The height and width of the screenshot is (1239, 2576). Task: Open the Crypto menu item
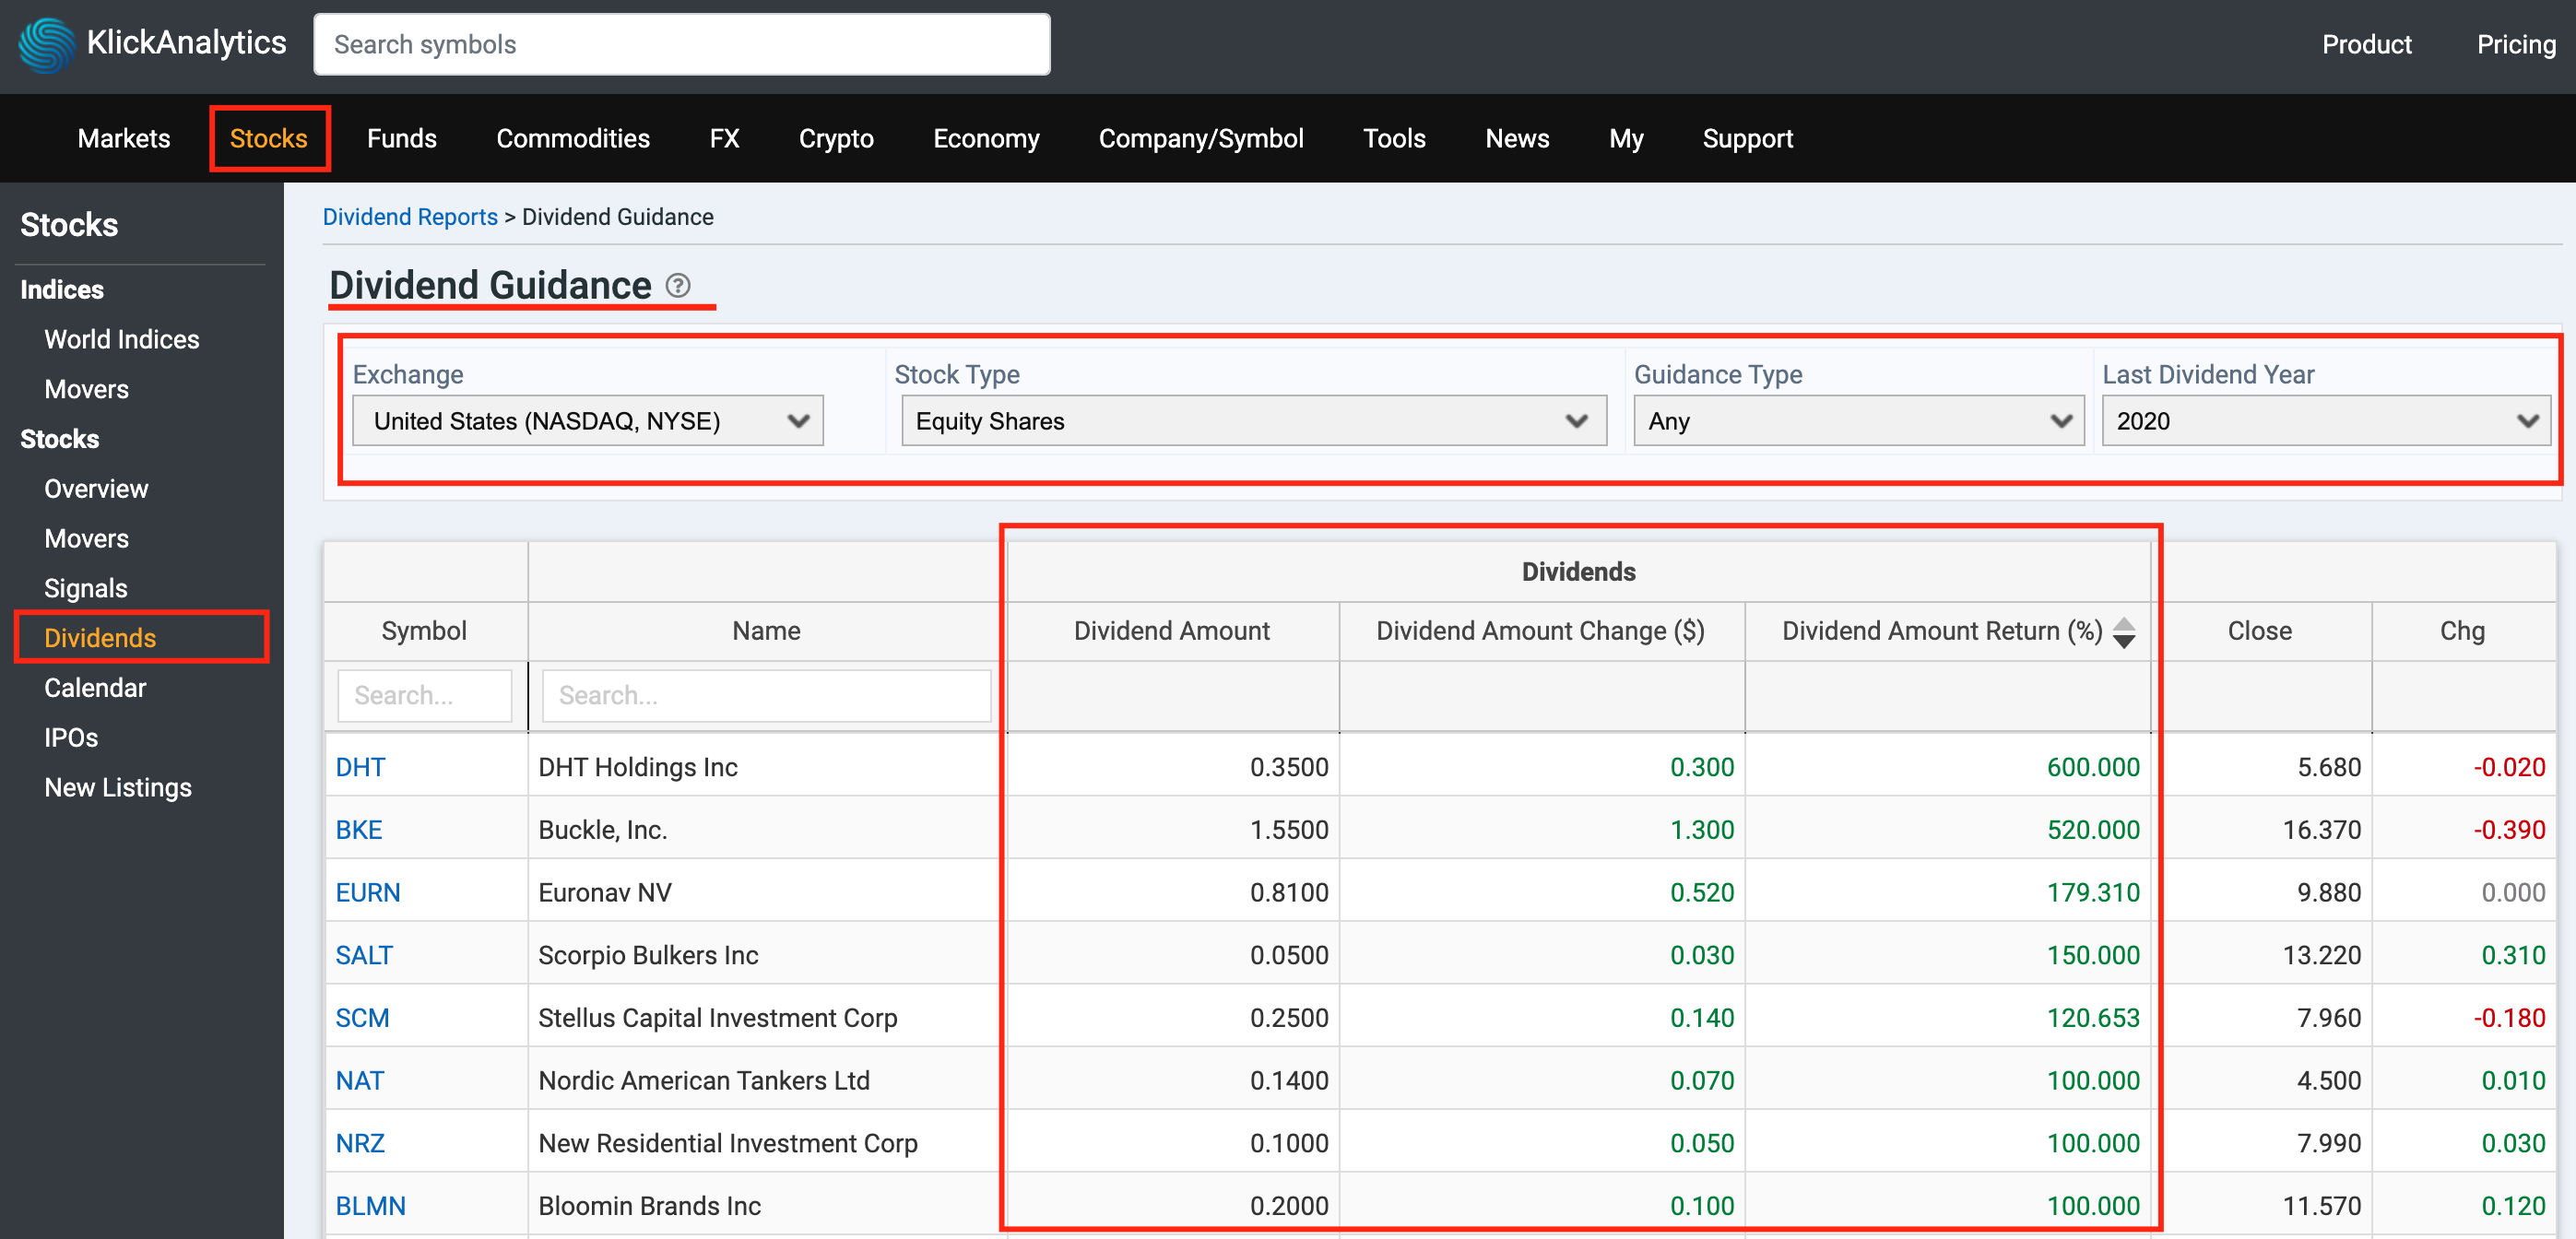836,139
